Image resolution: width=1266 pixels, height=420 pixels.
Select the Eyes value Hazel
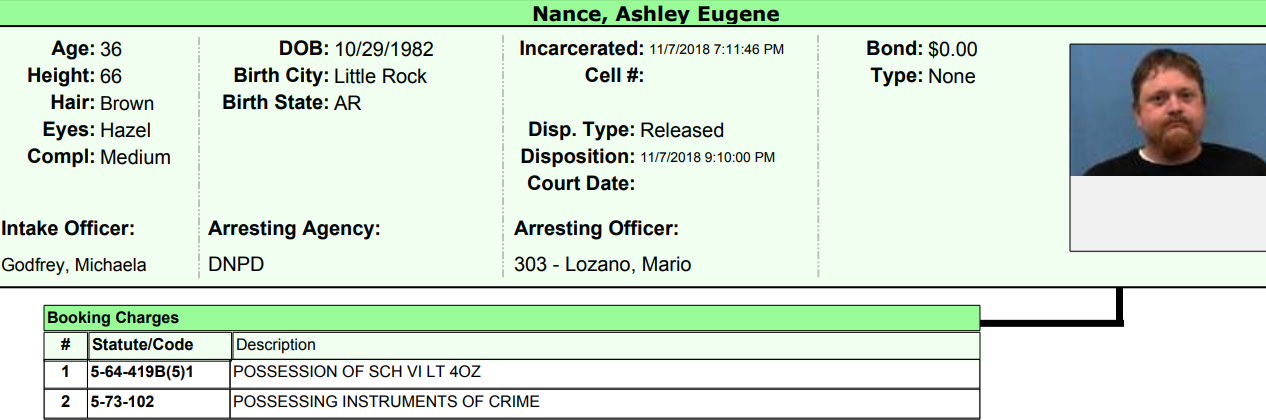(126, 130)
